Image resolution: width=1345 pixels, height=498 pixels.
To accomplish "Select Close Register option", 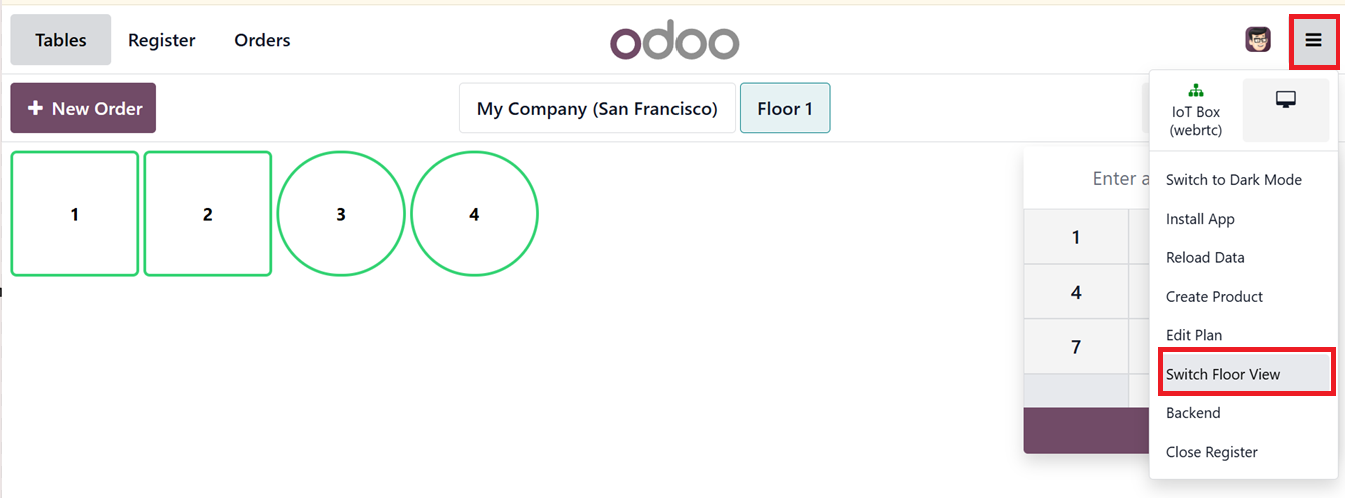I will pos(1211,452).
